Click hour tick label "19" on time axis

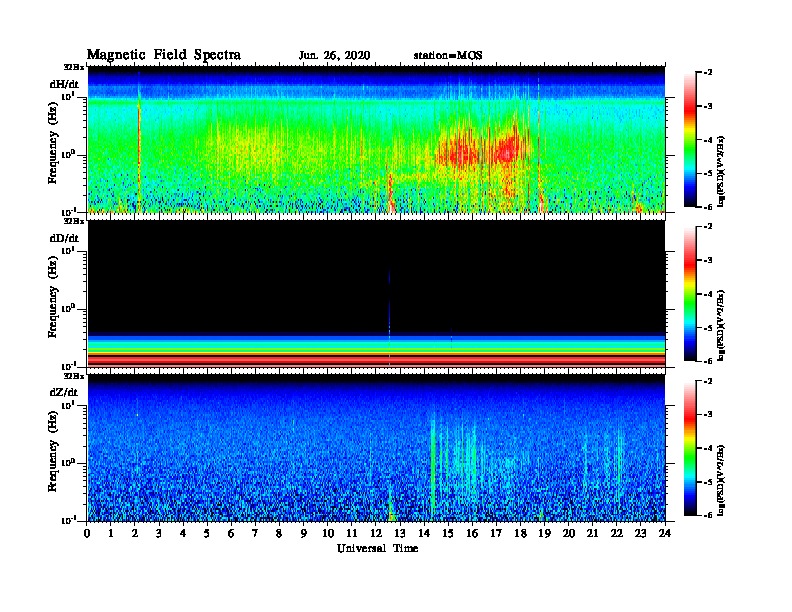click(x=544, y=533)
